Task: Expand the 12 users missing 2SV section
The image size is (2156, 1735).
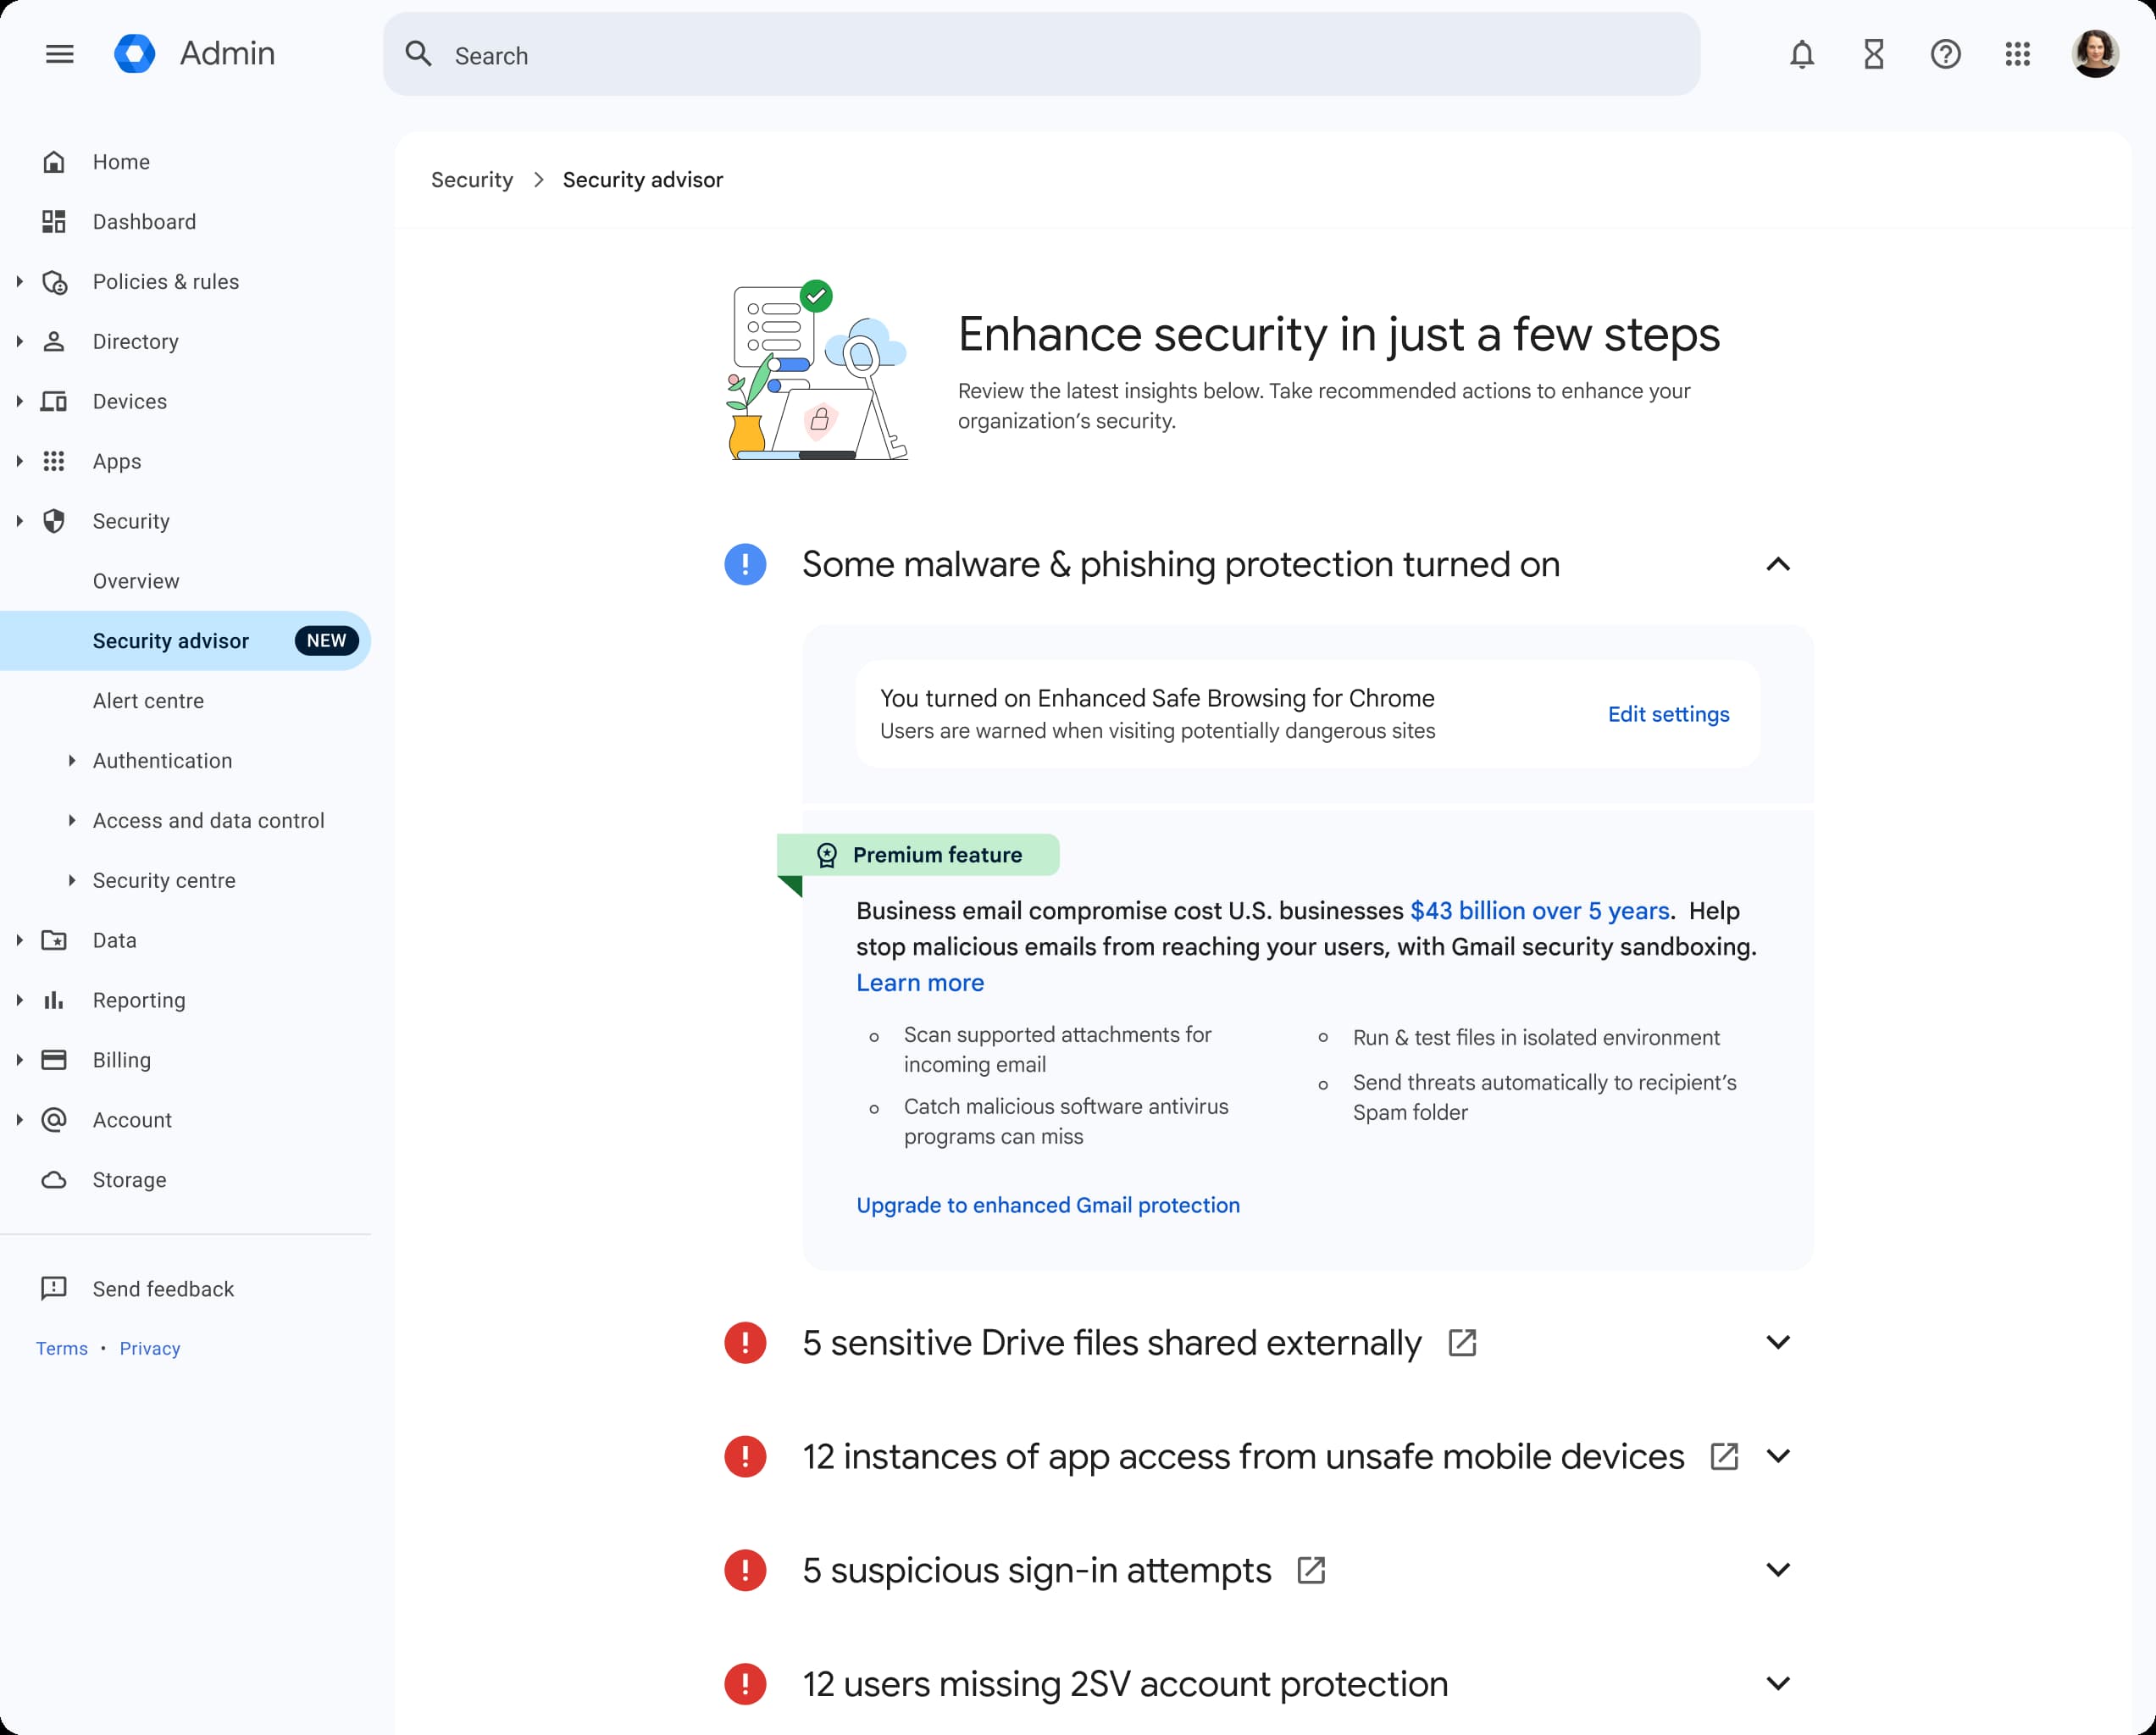Action: pyautogui.click(x=1777, y=1684)
